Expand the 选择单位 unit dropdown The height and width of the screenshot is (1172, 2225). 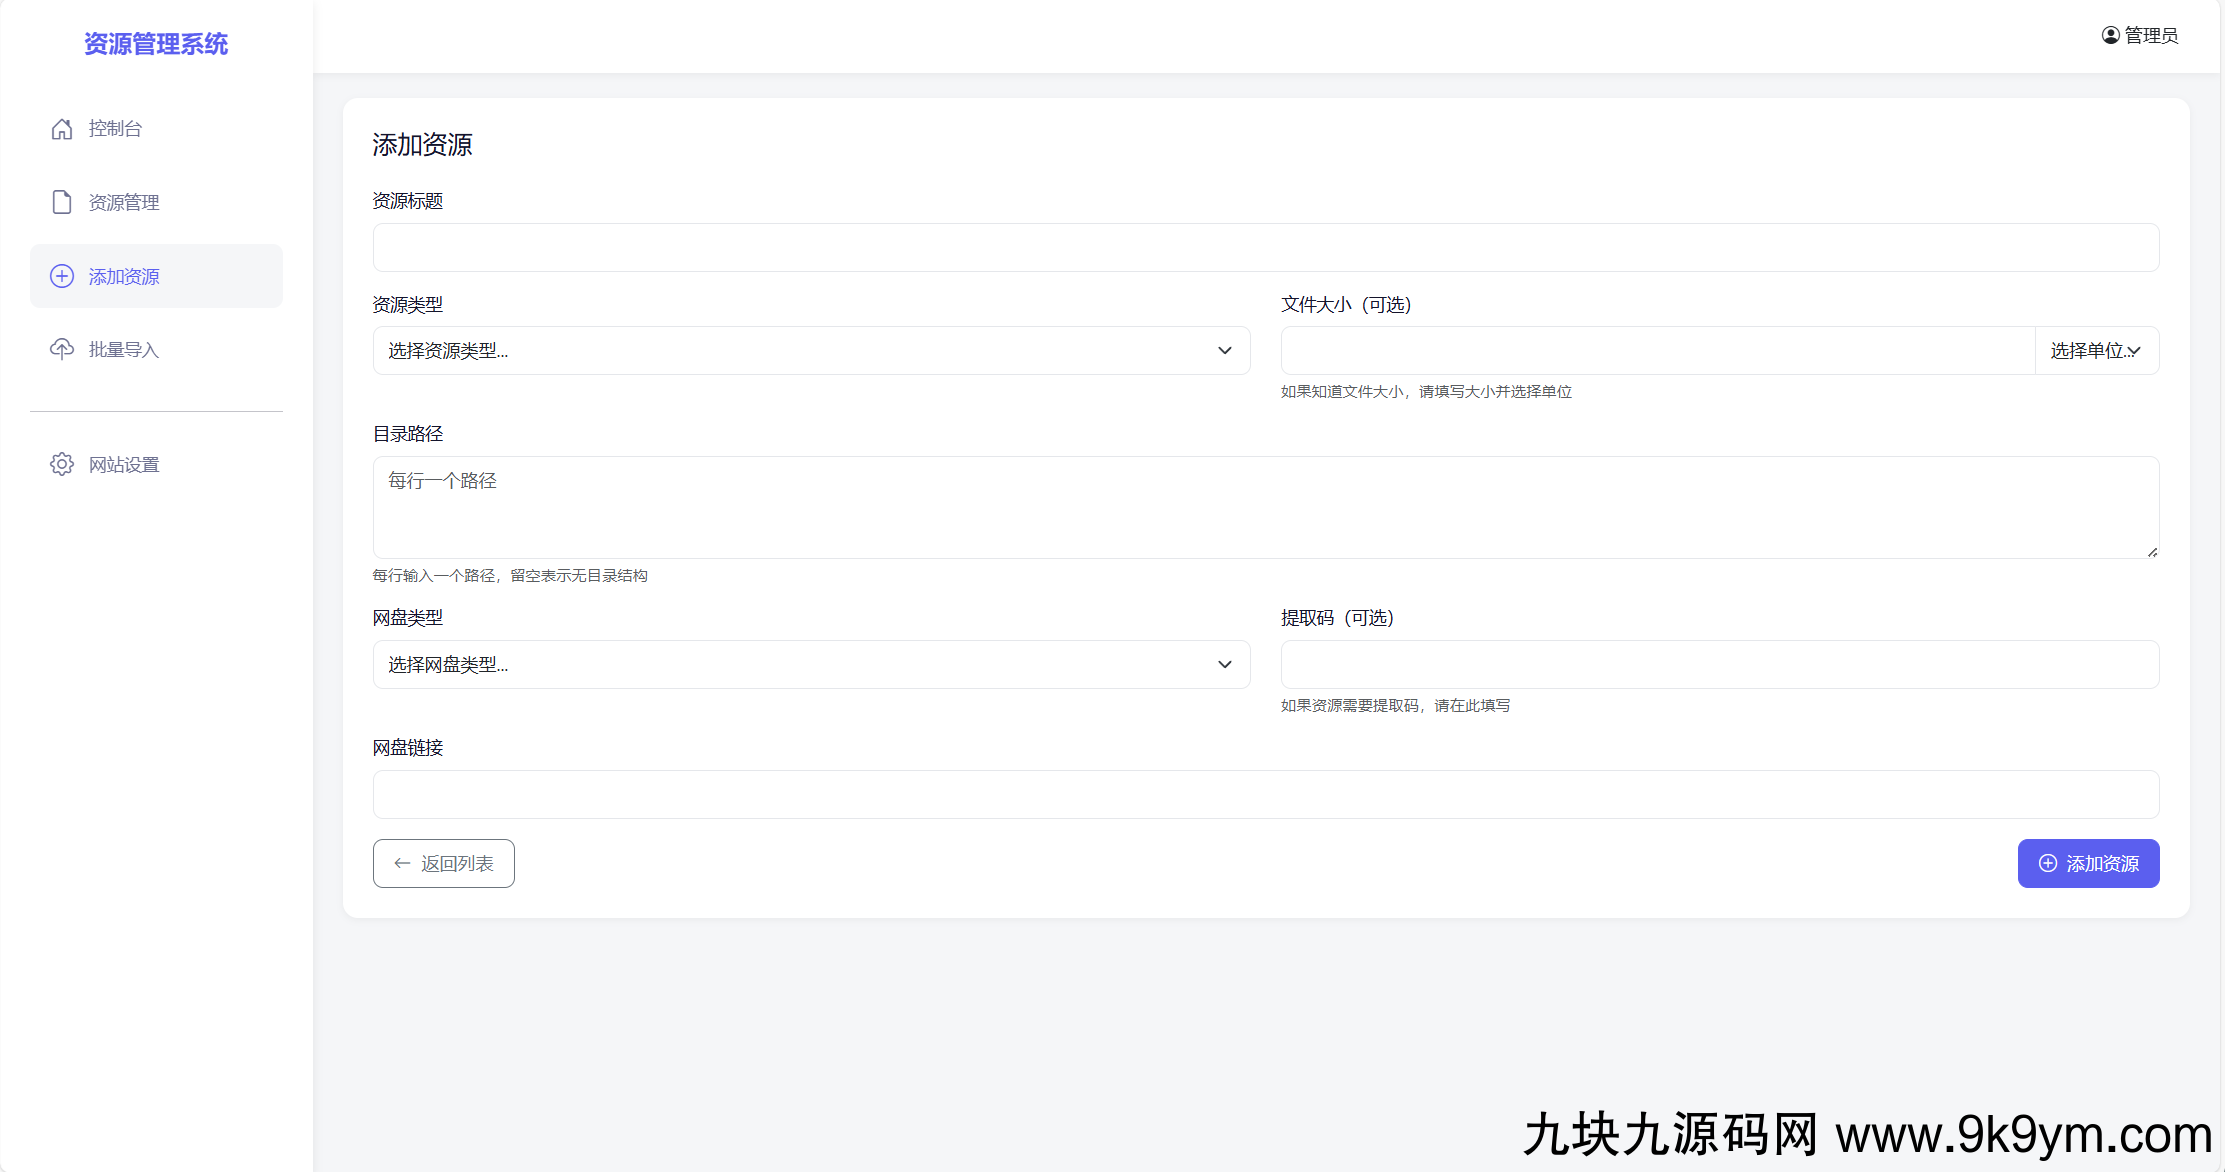2096,351
